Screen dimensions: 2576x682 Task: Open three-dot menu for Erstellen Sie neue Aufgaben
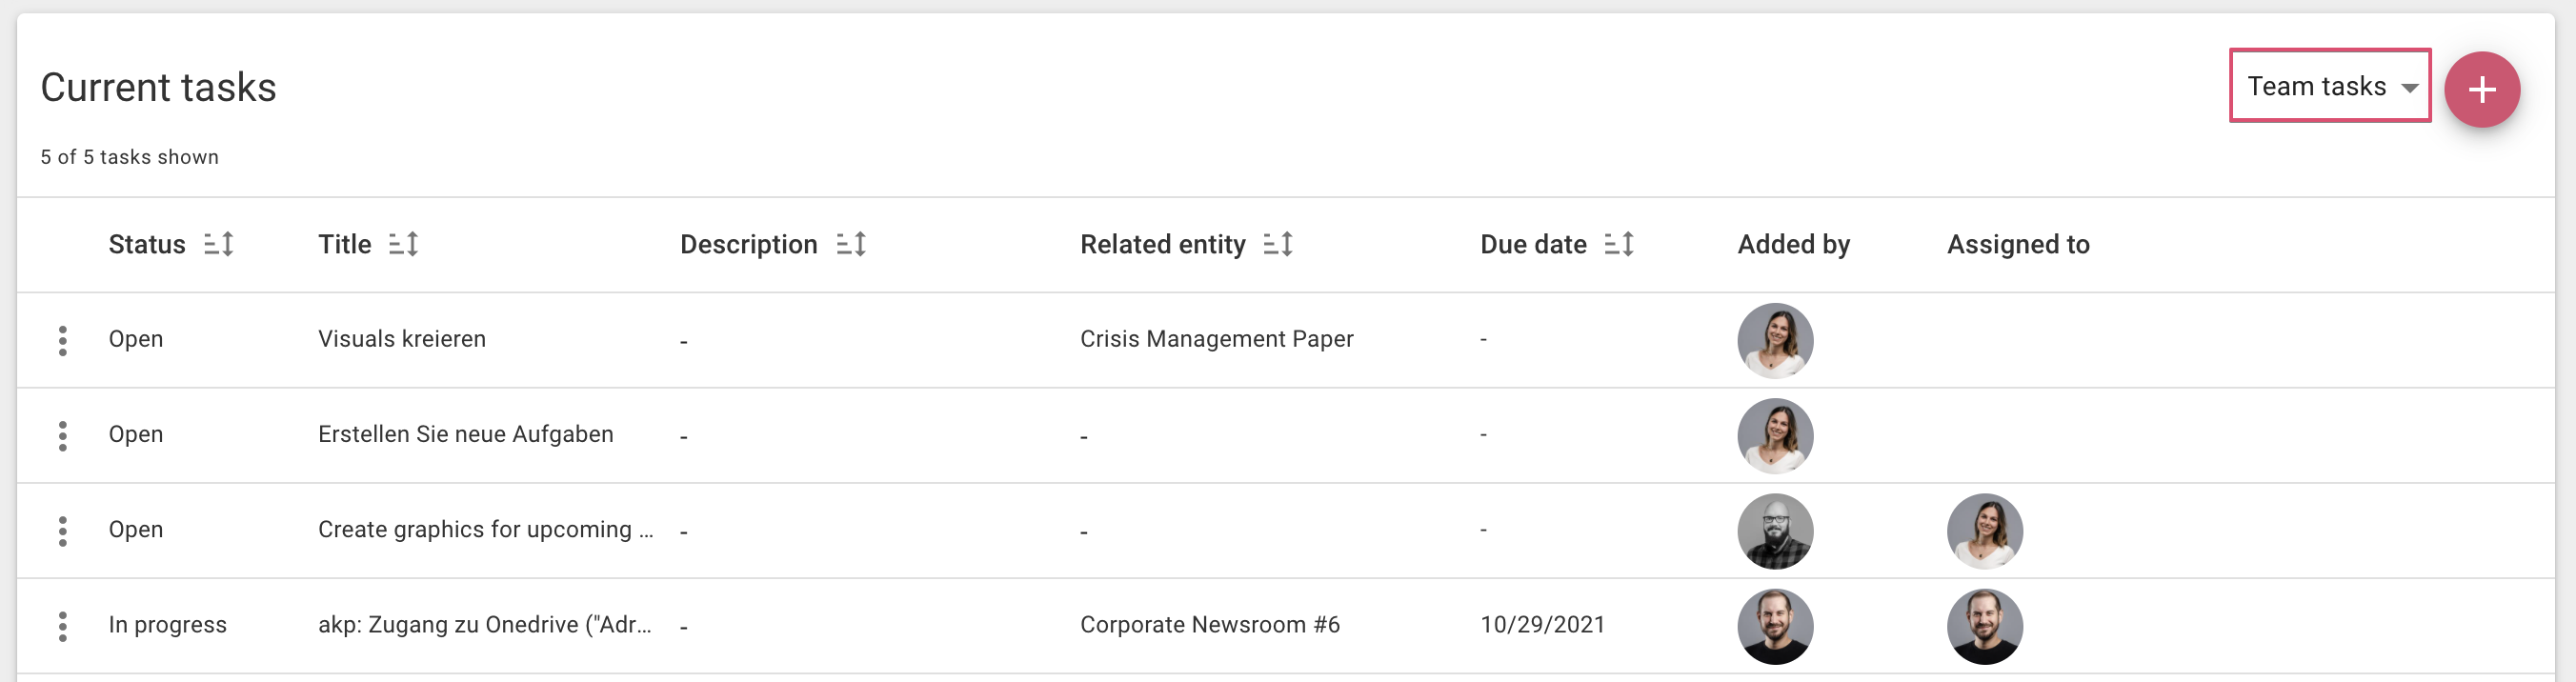pos(63,435)
